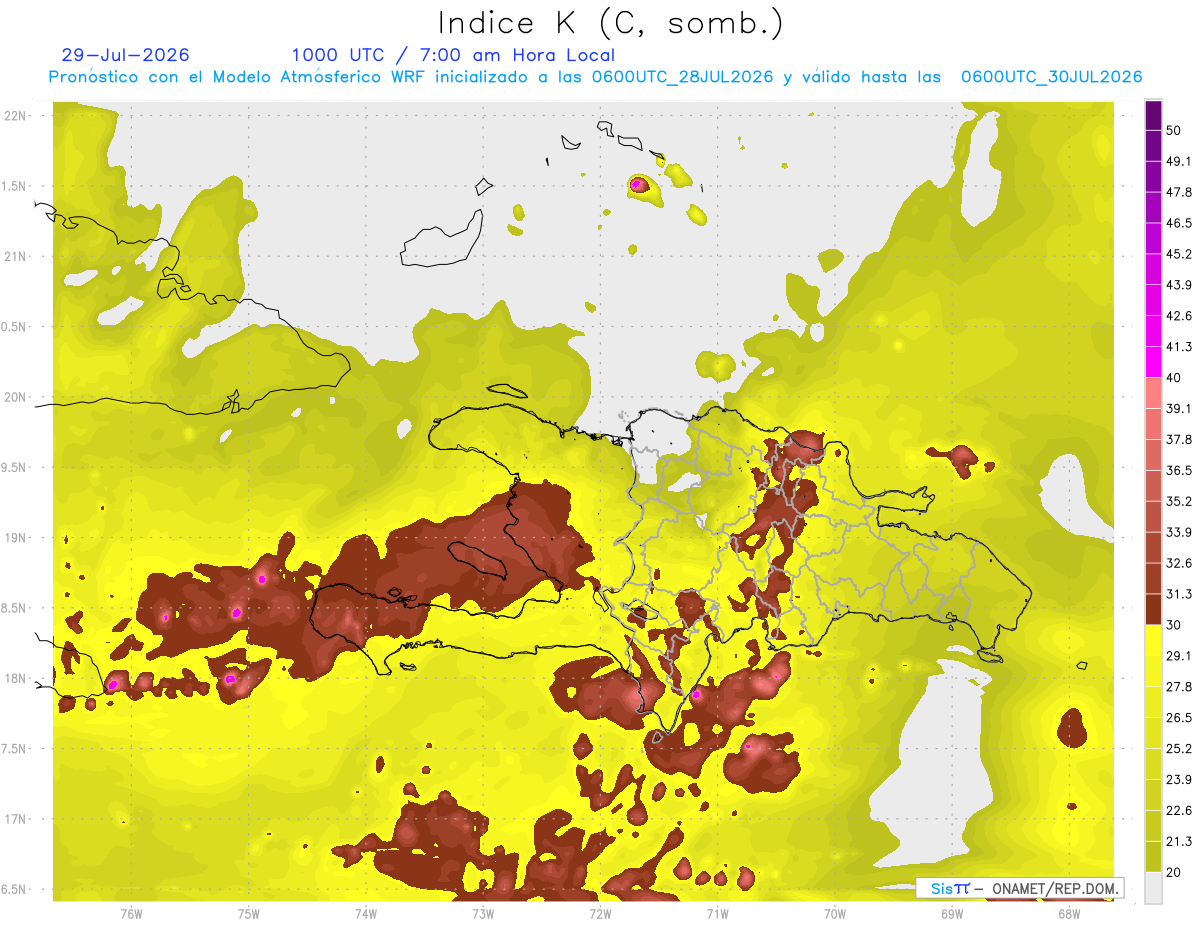Image resolution: width=1200 pixels, height=927 pixels.
Task: Click the colorbar value "25.2"
Action: pos(1179,749)
